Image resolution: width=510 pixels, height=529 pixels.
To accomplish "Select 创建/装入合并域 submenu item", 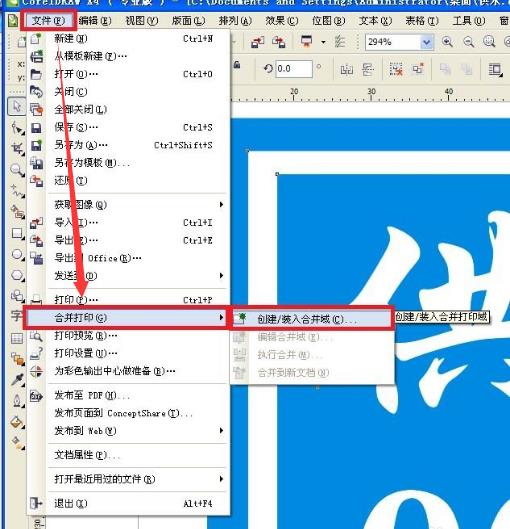I will pyautogui.click(x=312, y=318).
